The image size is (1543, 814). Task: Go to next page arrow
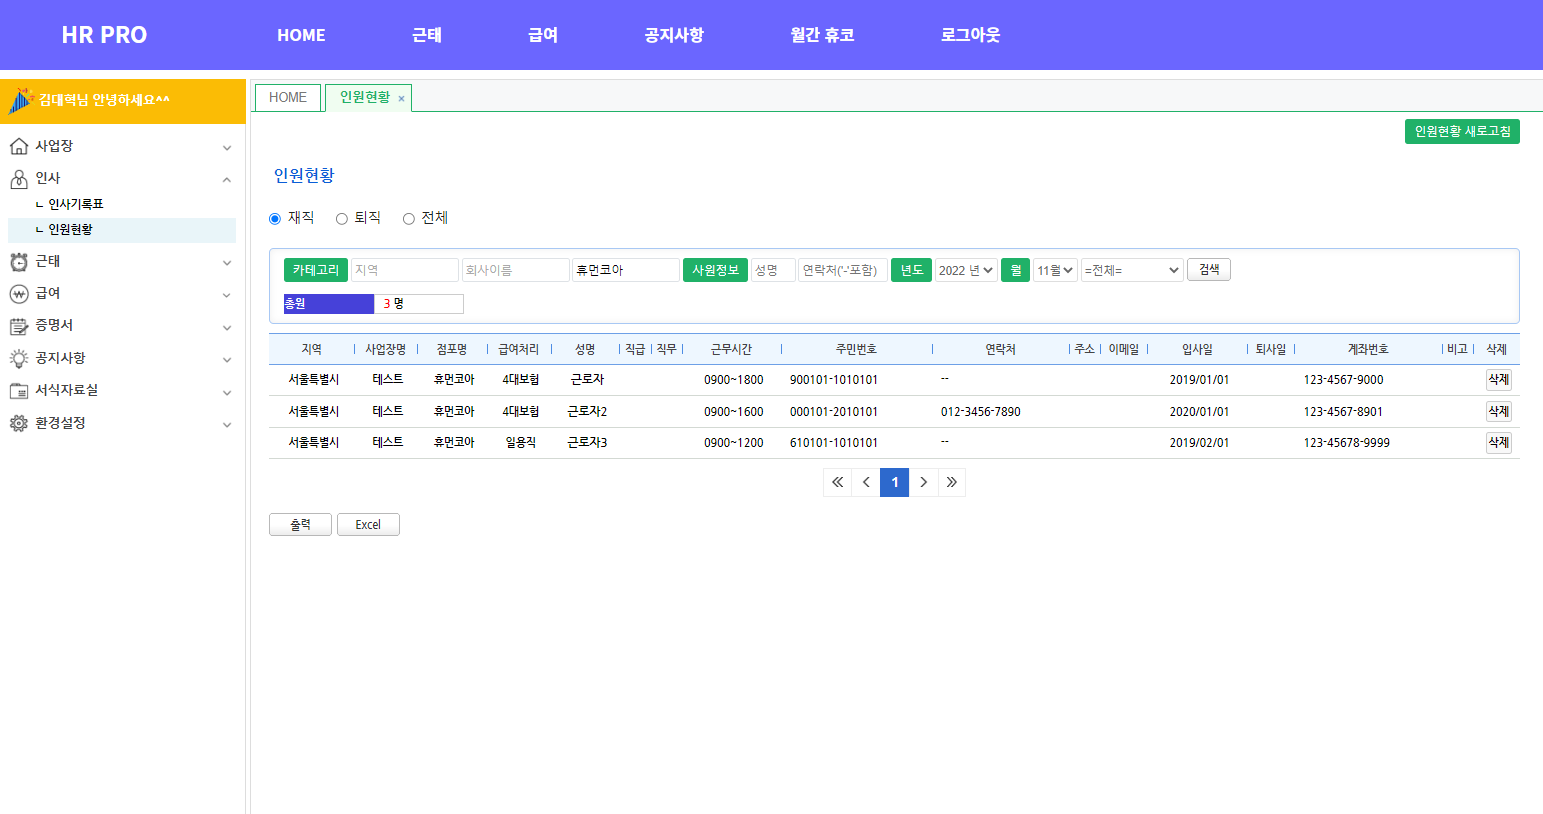pyautogui.click(x=923, y=482)
